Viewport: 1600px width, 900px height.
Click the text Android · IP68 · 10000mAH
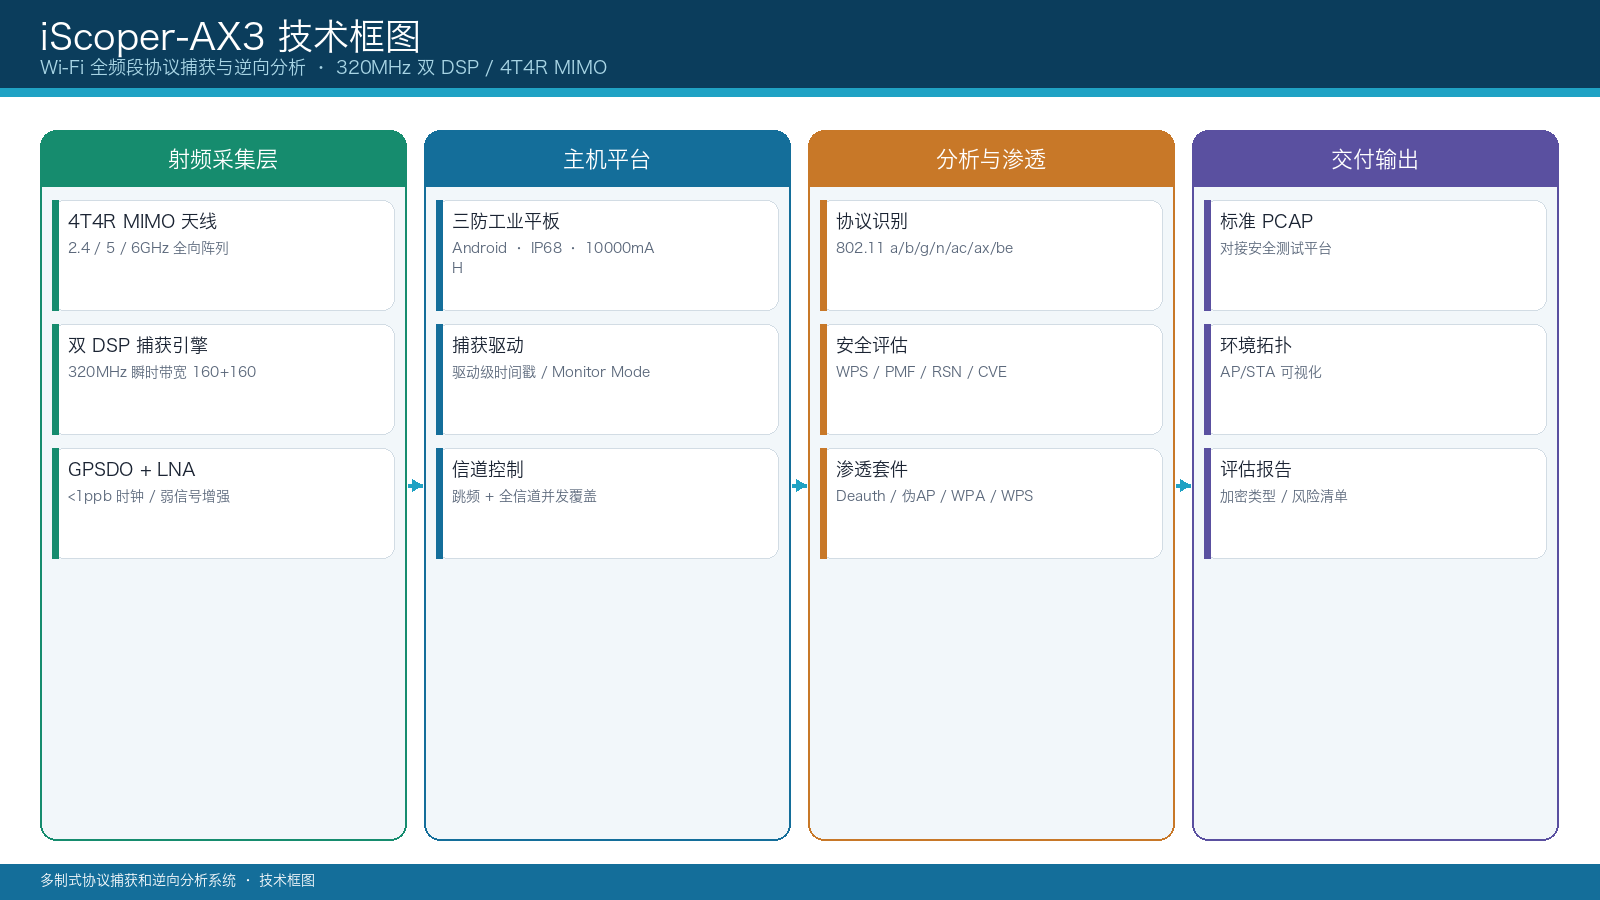[x=553, y=257]
